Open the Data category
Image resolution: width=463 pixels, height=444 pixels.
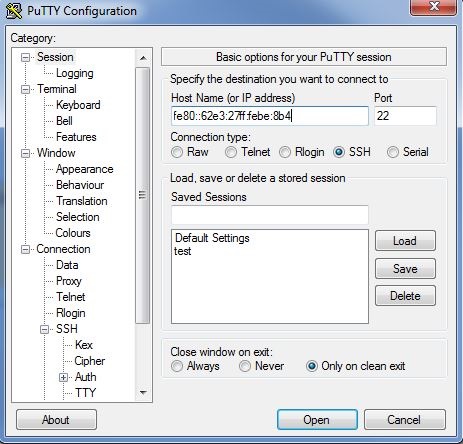pos(67,265)
